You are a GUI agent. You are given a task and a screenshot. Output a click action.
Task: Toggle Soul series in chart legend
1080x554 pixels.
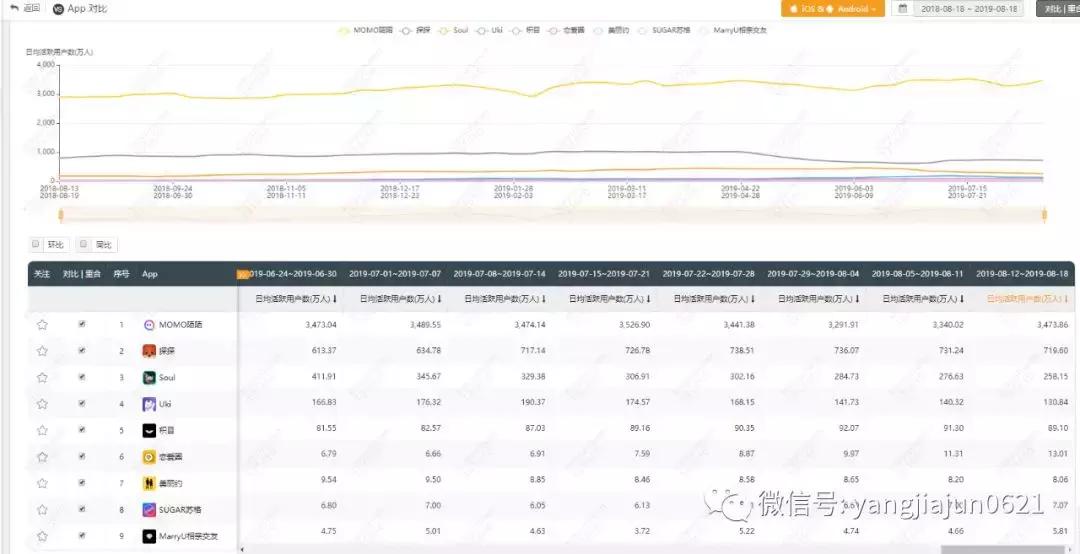[453, 30]
